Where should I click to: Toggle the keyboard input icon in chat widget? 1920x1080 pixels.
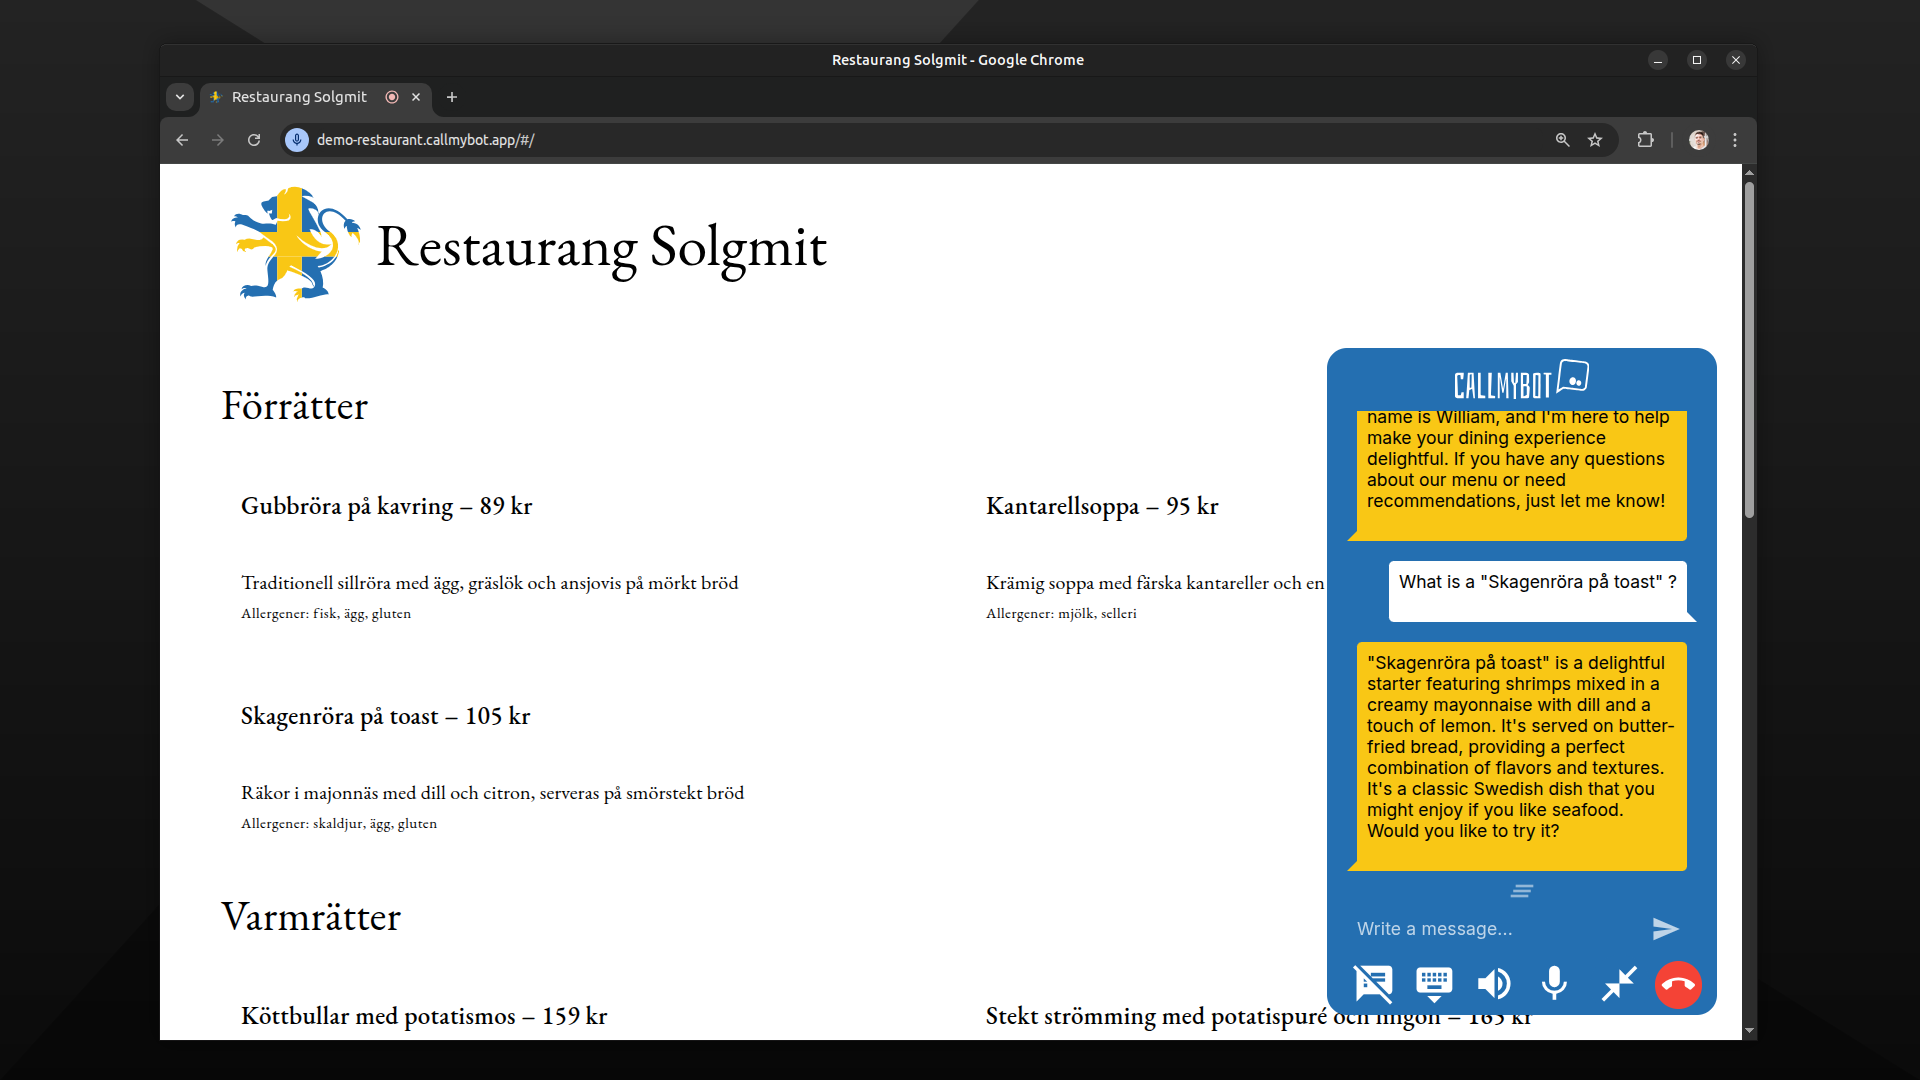coord(1434,984)
